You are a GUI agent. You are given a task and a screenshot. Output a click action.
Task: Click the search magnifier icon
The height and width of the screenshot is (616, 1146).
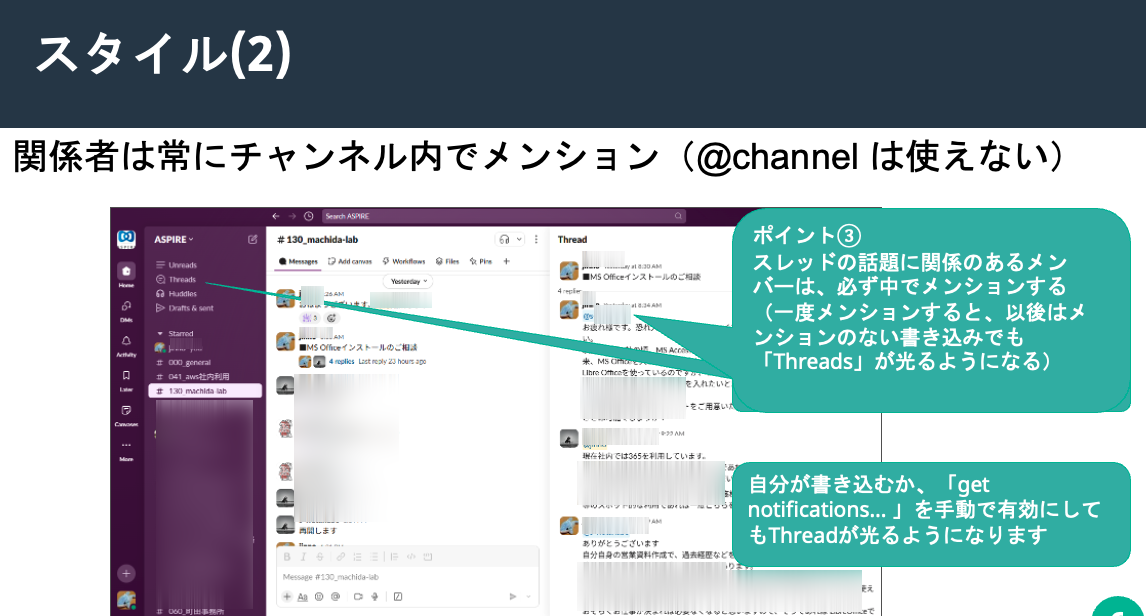[x=678, y=216]
